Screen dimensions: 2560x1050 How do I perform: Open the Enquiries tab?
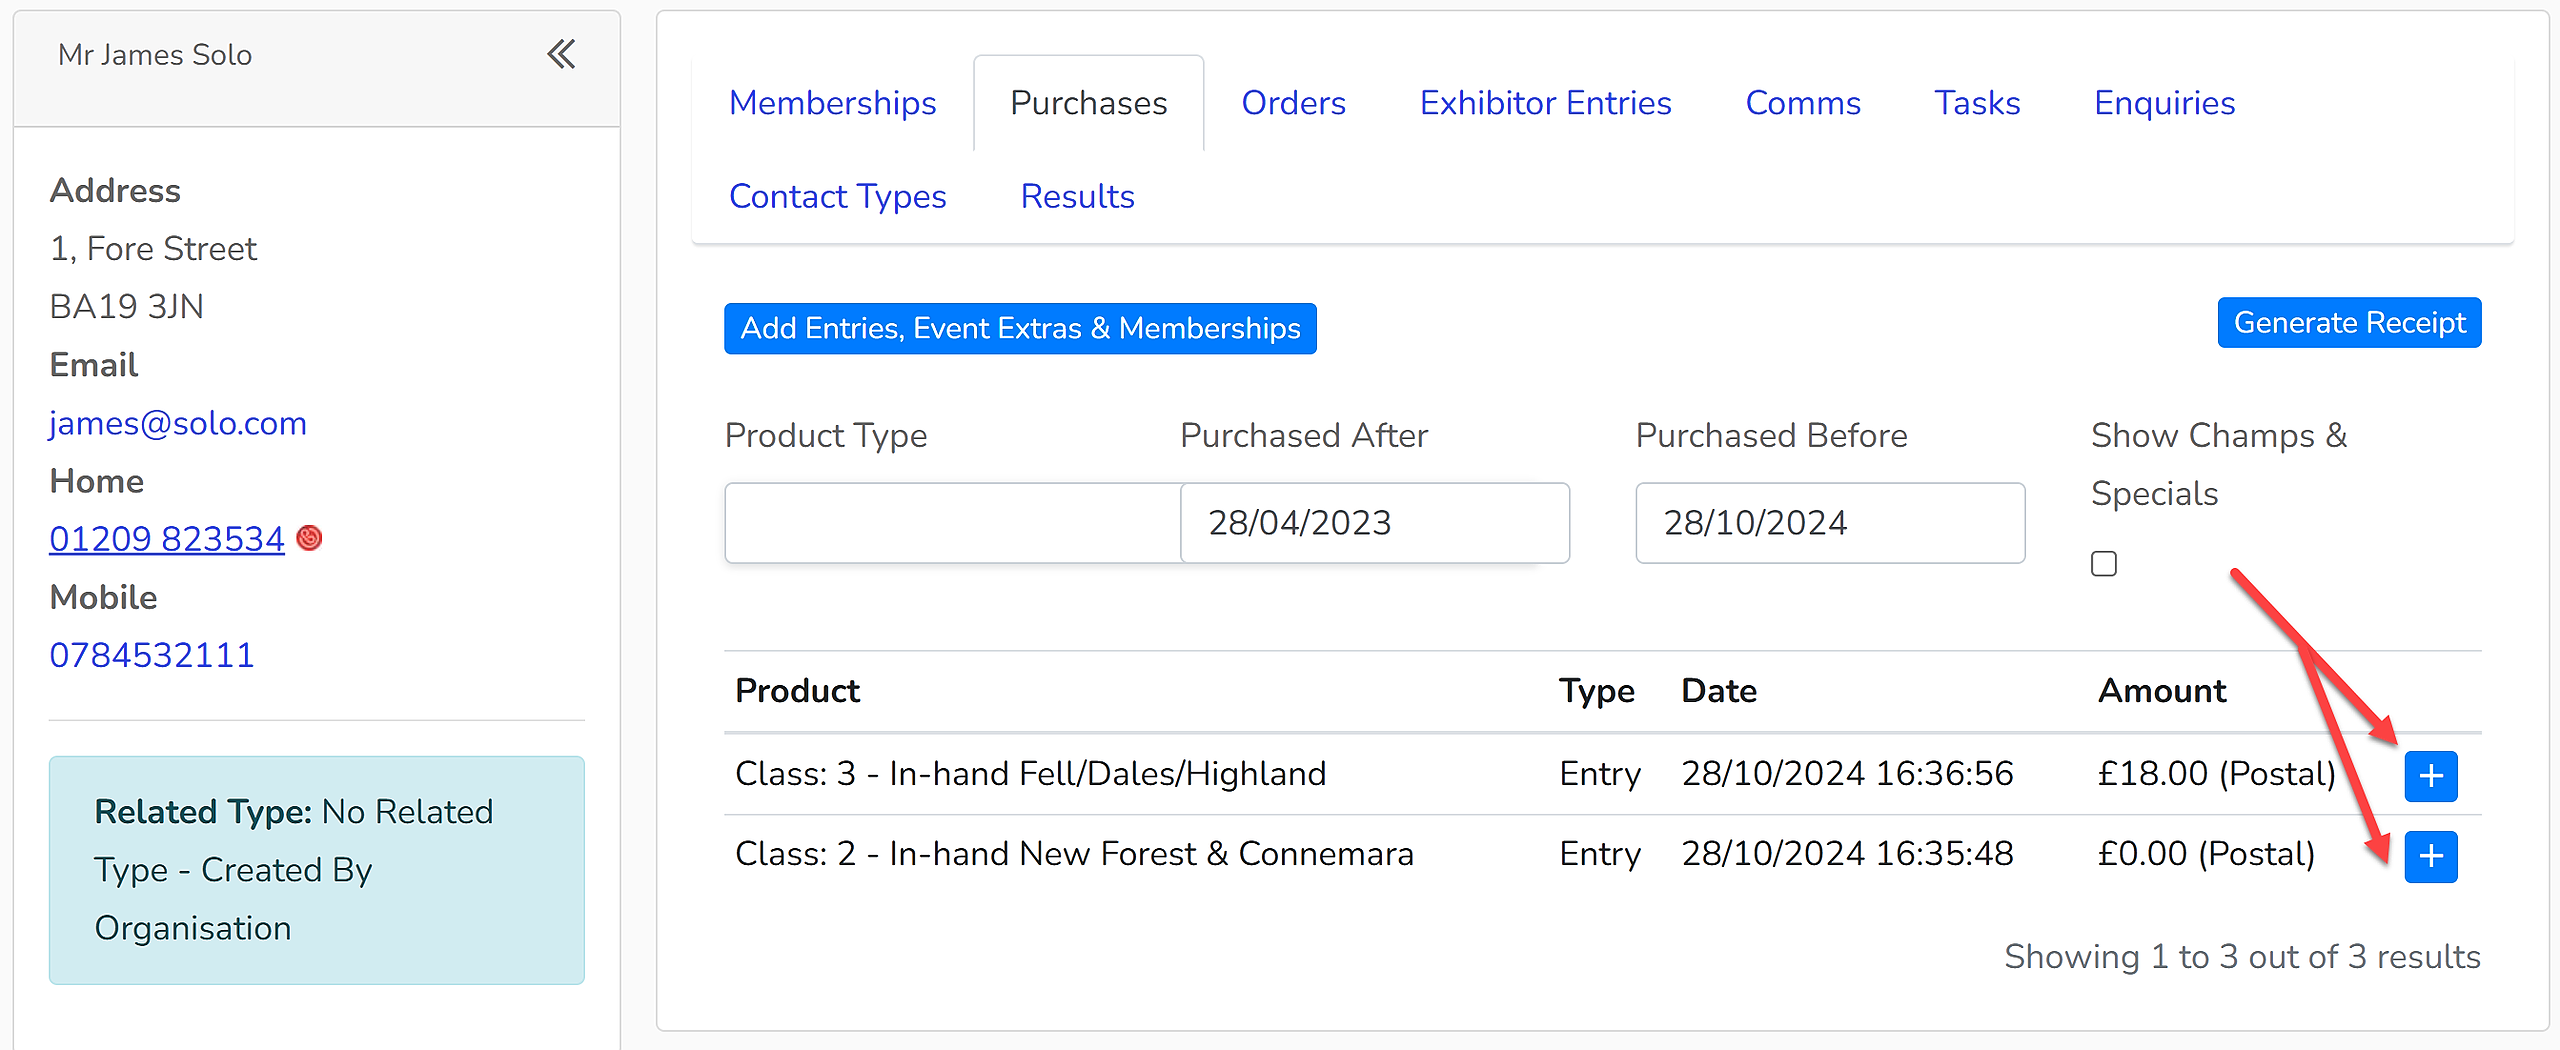(2164, 103)
